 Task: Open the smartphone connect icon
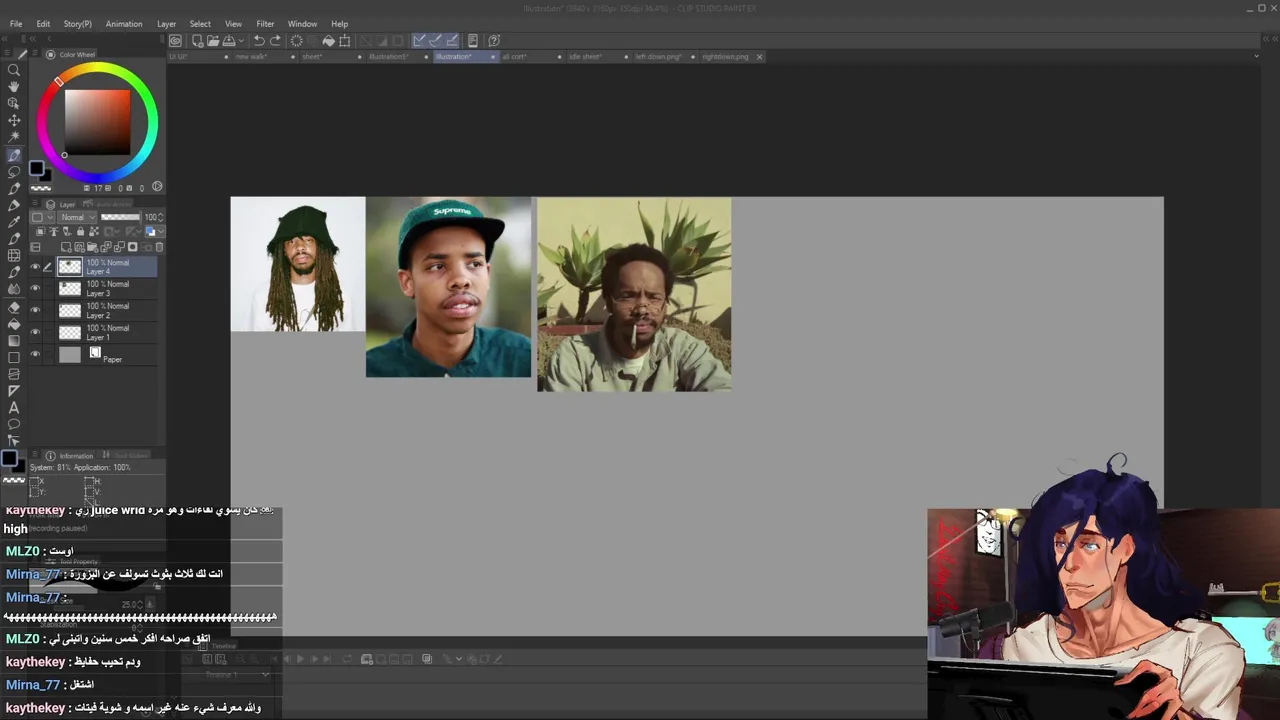pos(473,41)
